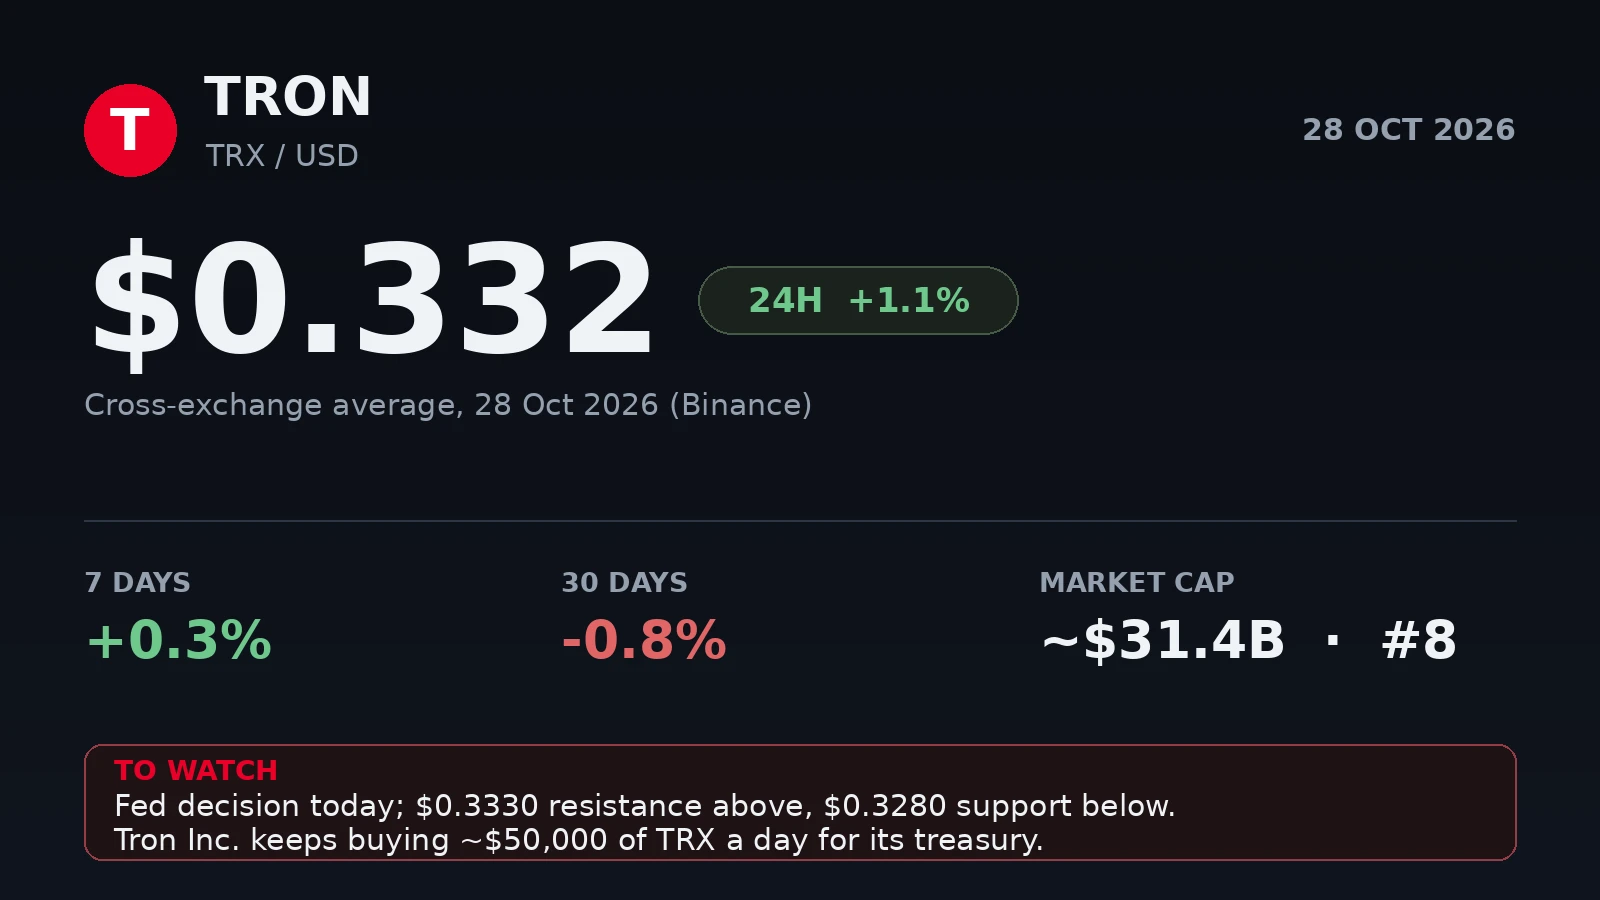Click the +0.3% seven-day change value
The height and width of the screenshot is (900, 1600).
click(x=179, y=640)
